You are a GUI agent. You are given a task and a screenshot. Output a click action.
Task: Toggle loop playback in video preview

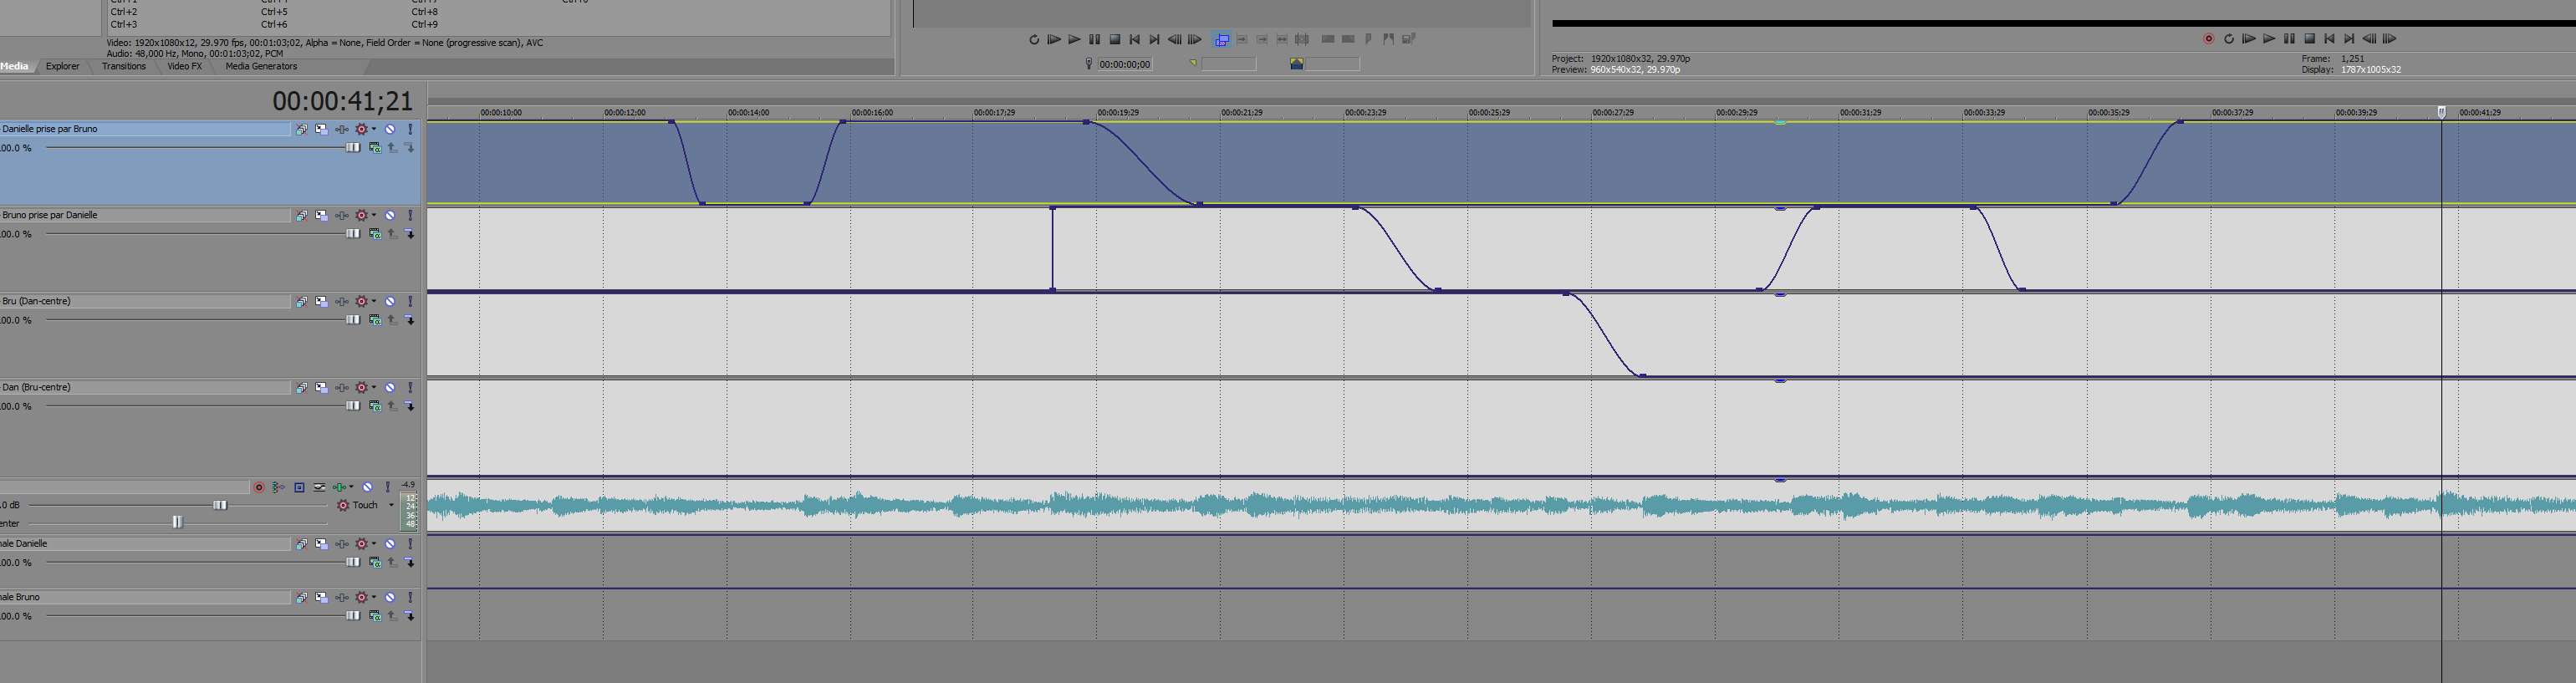point(2229,39)
